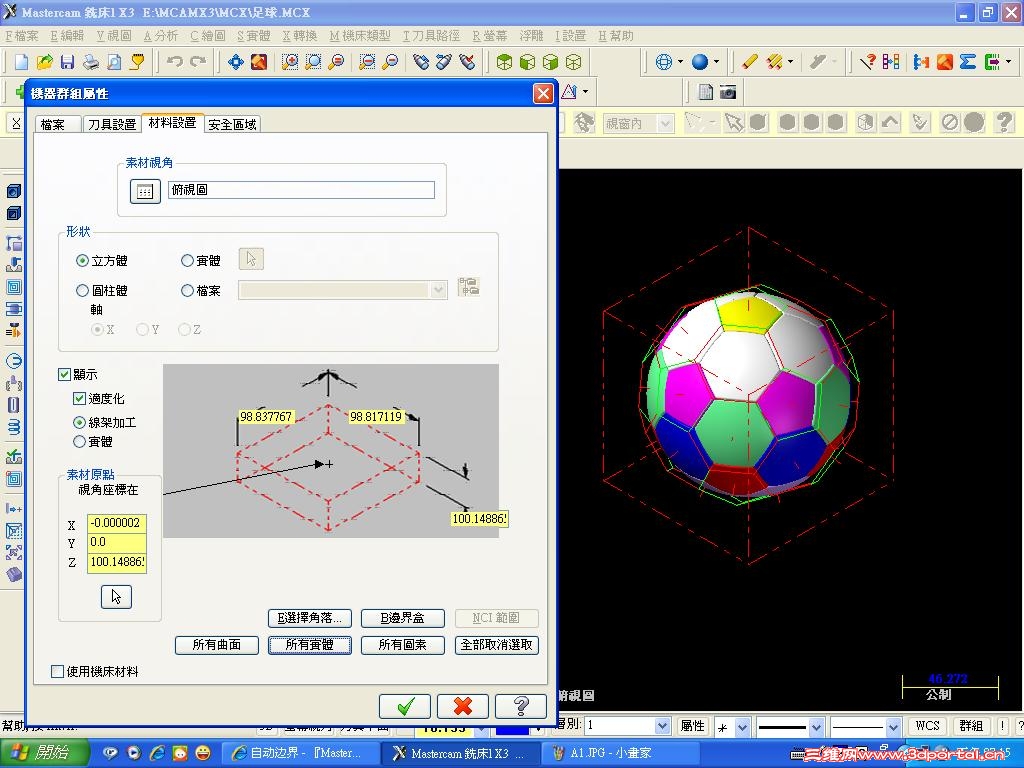
Task: Open the 刀具路徑 menu
Action: point(431,36)
